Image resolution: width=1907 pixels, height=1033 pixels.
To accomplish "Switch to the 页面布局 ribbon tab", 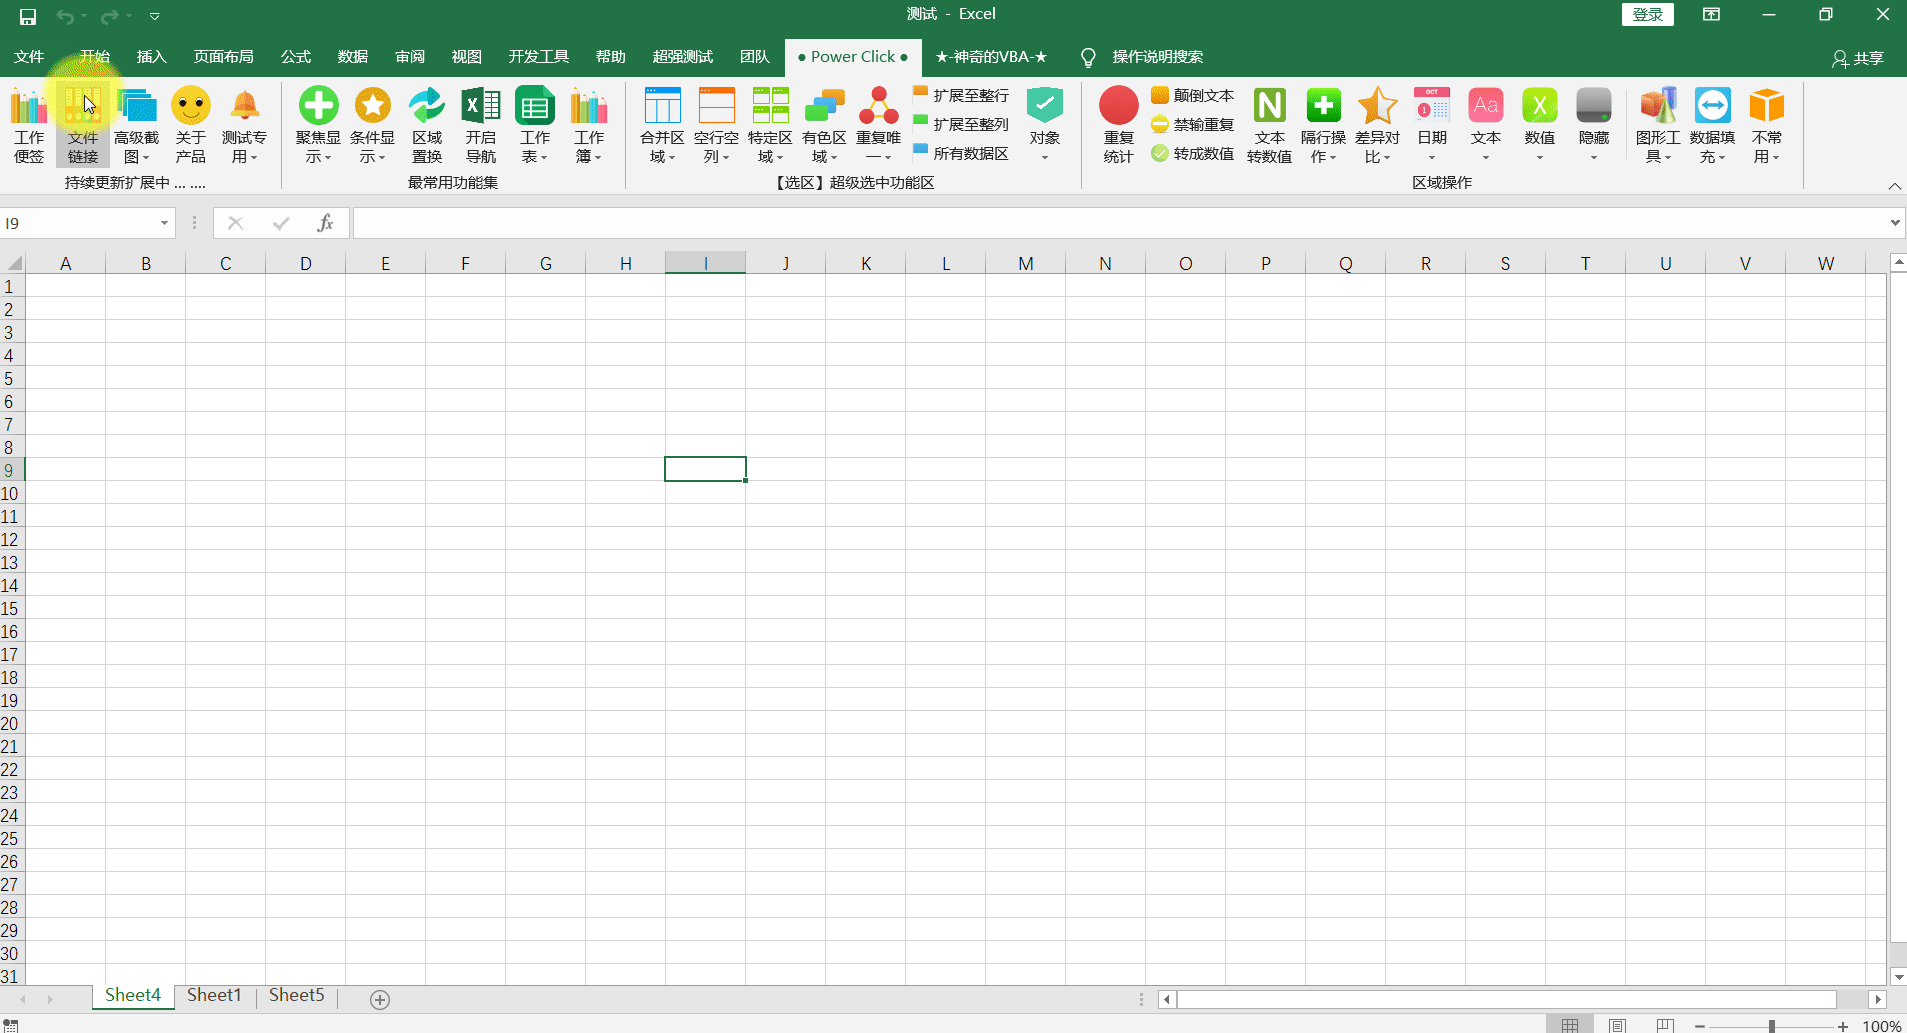I will (x=224, y=57).
